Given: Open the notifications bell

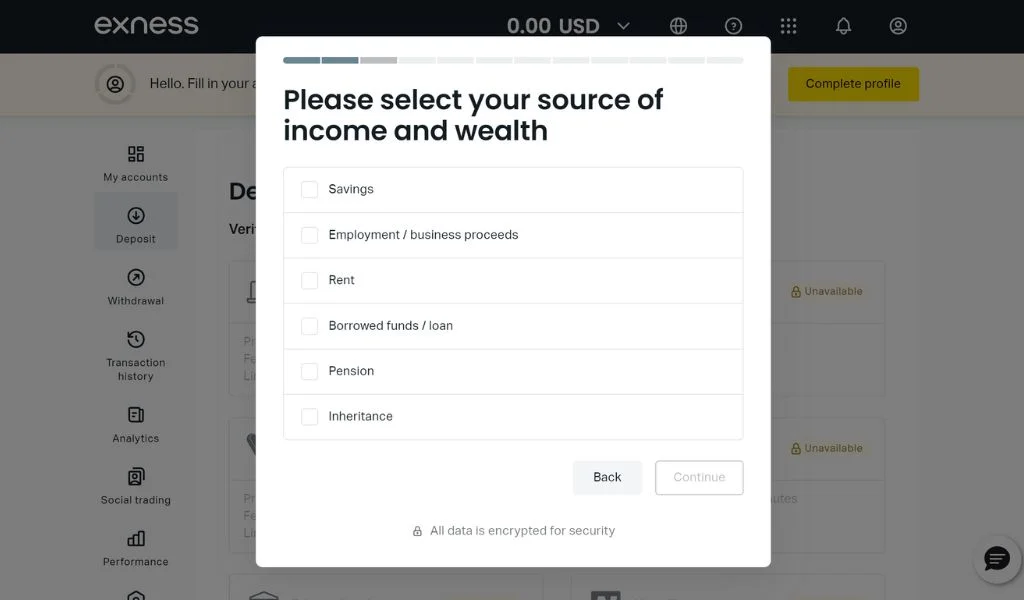Looking at the screenshot, I should tap(843, 26).
